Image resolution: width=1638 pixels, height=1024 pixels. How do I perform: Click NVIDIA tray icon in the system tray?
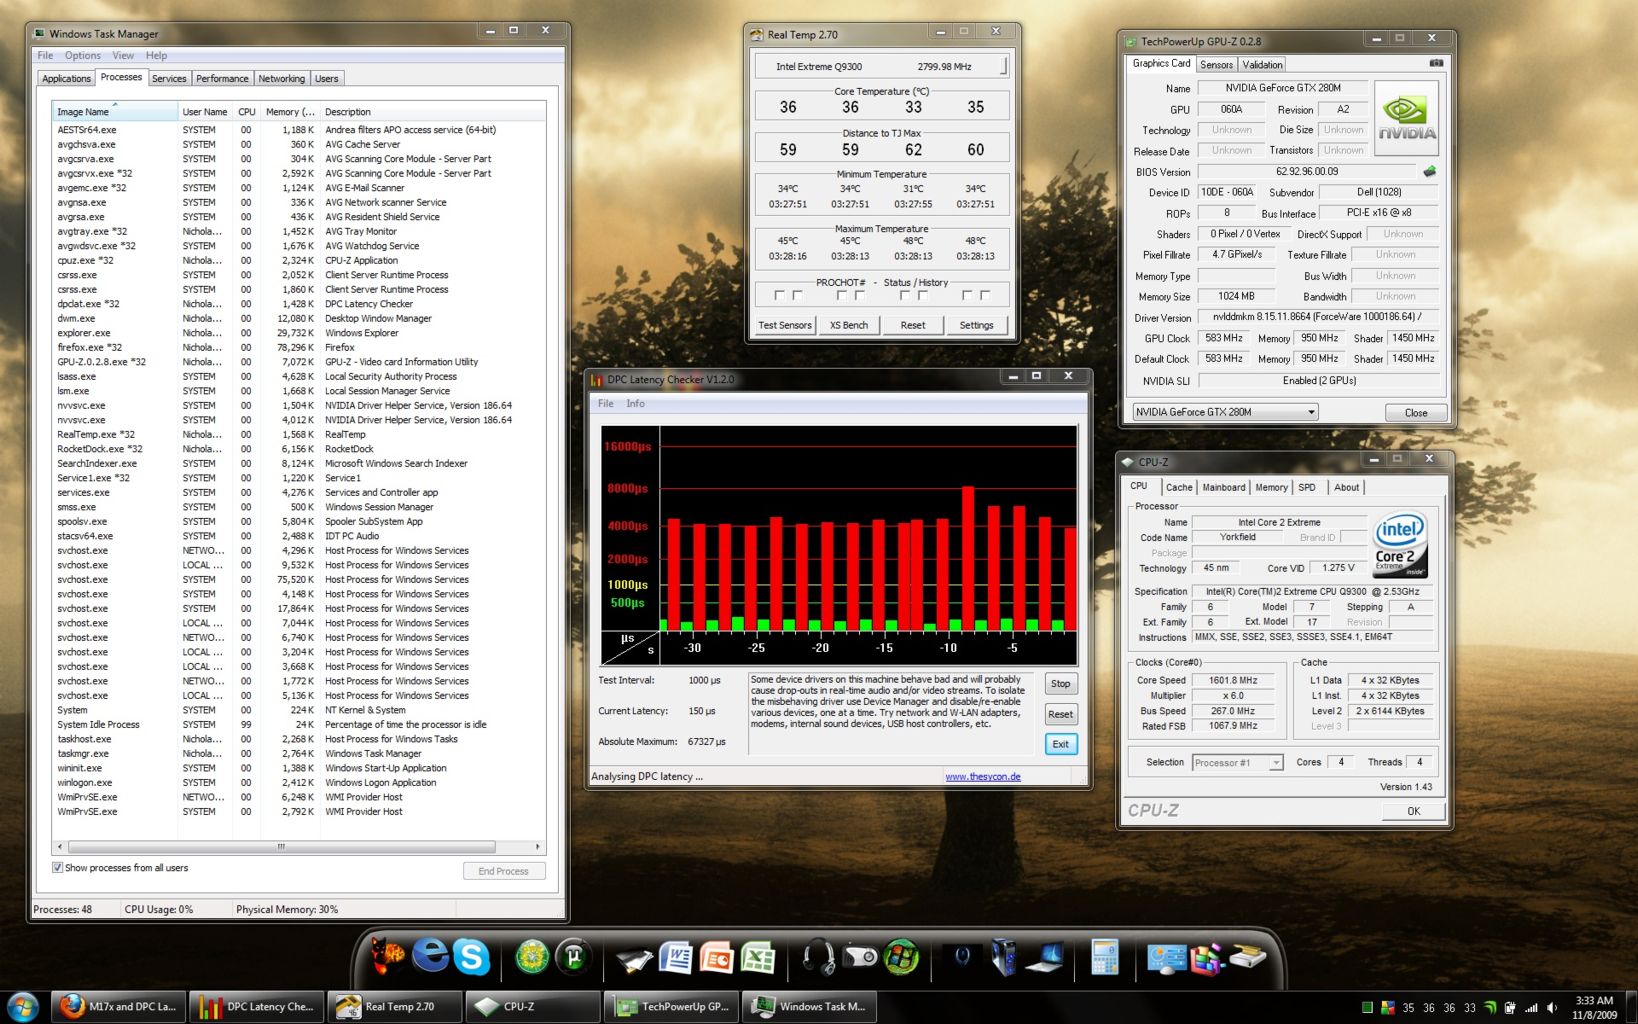(x=1490, y=1007)
